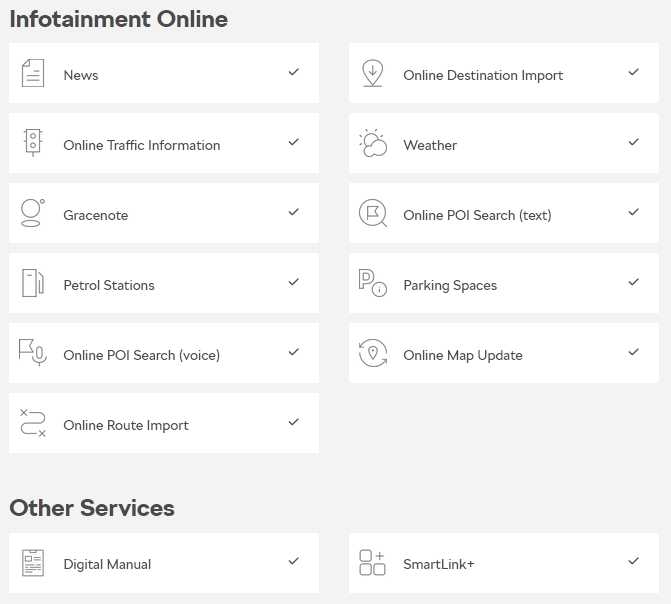Select the Online POI Search (text) label
Screen dimensions: 671x604
pyautogui.click(x=477, y=215)
